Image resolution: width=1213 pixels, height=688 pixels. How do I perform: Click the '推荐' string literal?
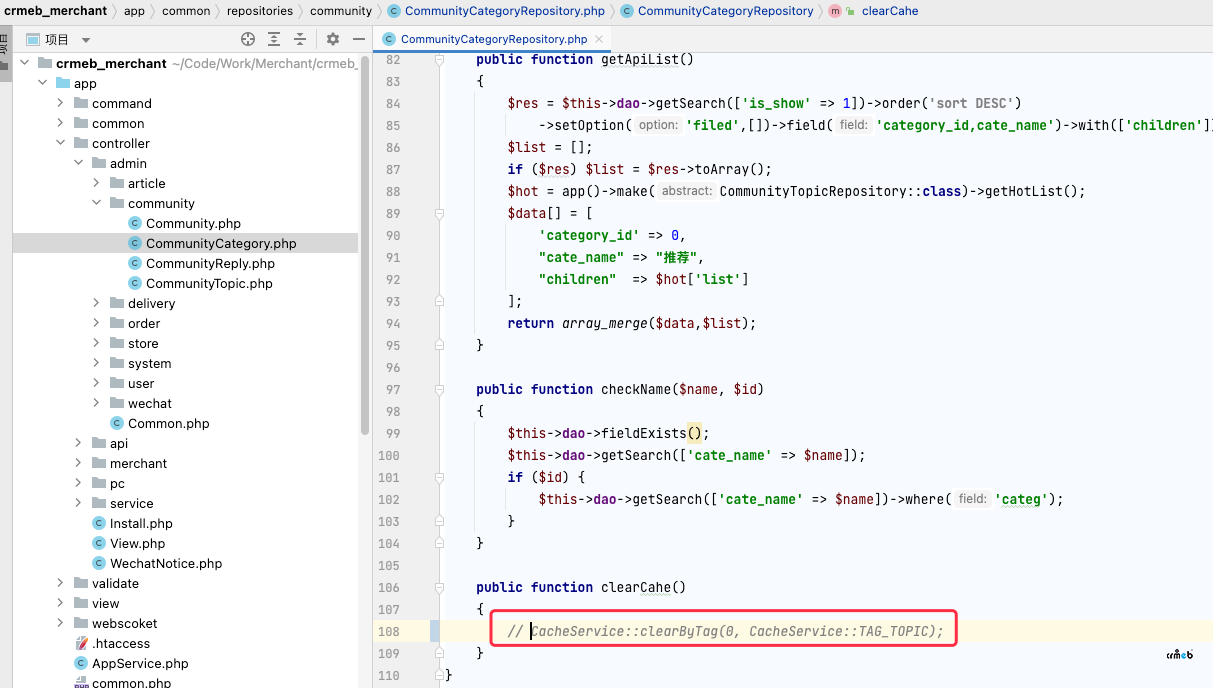[x=675, y=257]
